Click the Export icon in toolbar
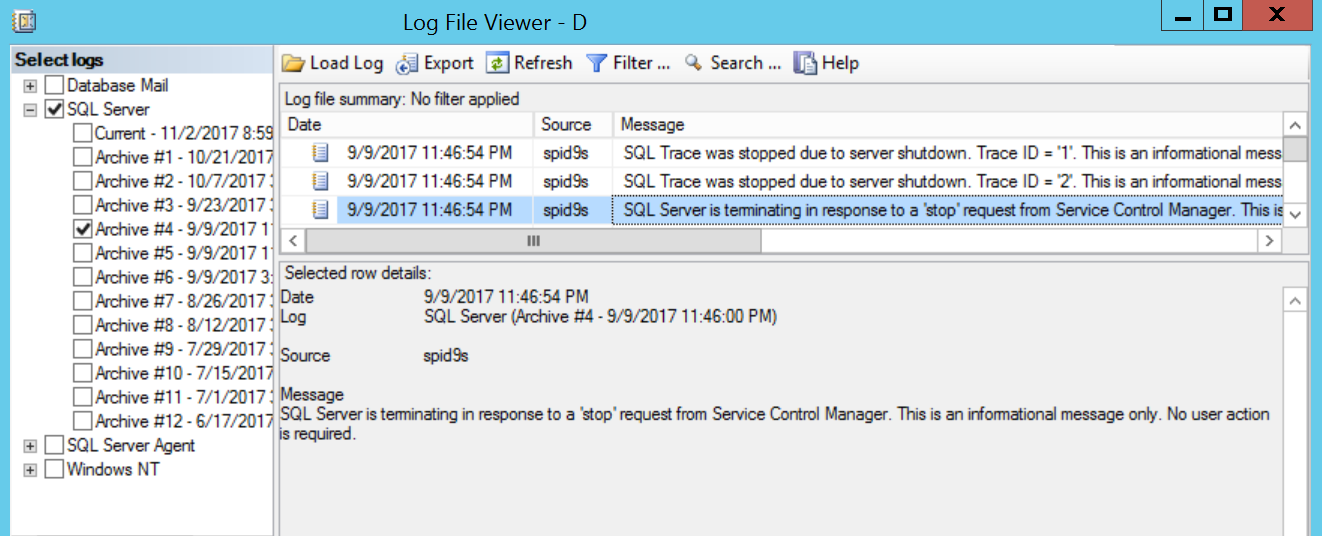The image size is (1322, 536). pos(407,63)
